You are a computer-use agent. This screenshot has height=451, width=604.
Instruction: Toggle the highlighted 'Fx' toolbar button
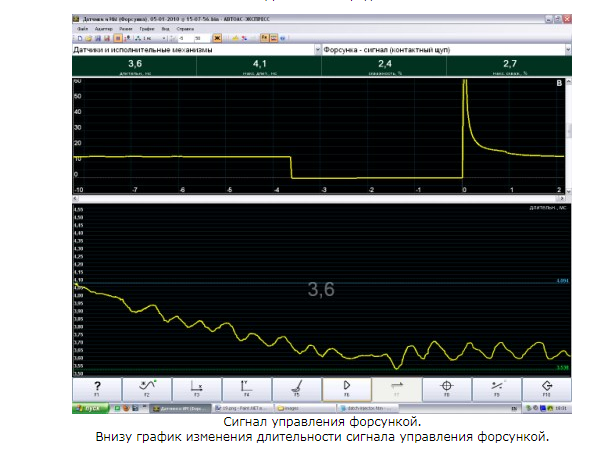point(265,38)
